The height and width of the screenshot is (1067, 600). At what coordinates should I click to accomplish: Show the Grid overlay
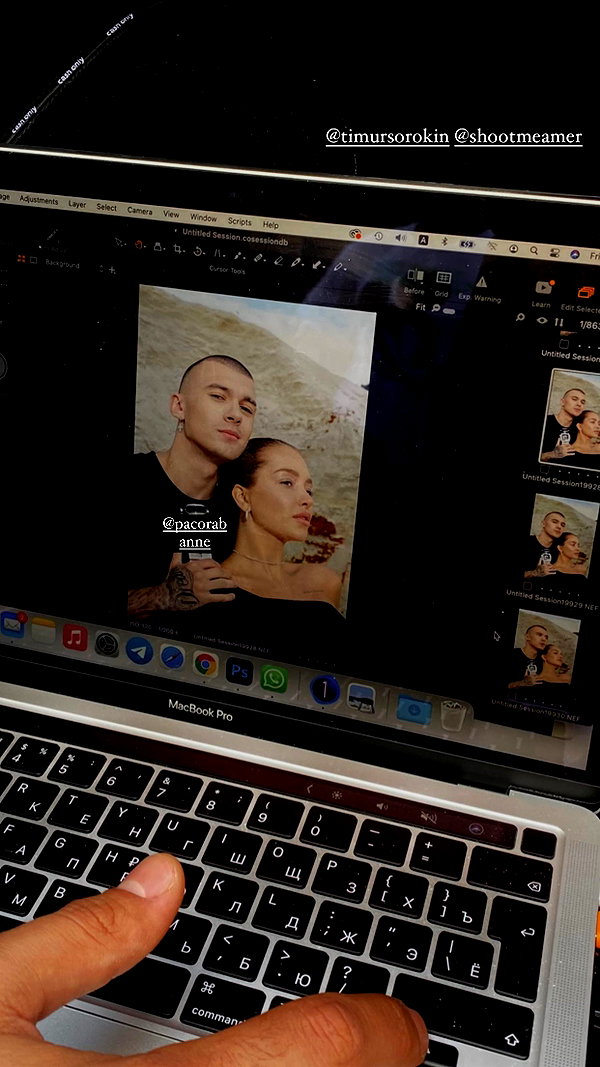(x=444, y=278)
